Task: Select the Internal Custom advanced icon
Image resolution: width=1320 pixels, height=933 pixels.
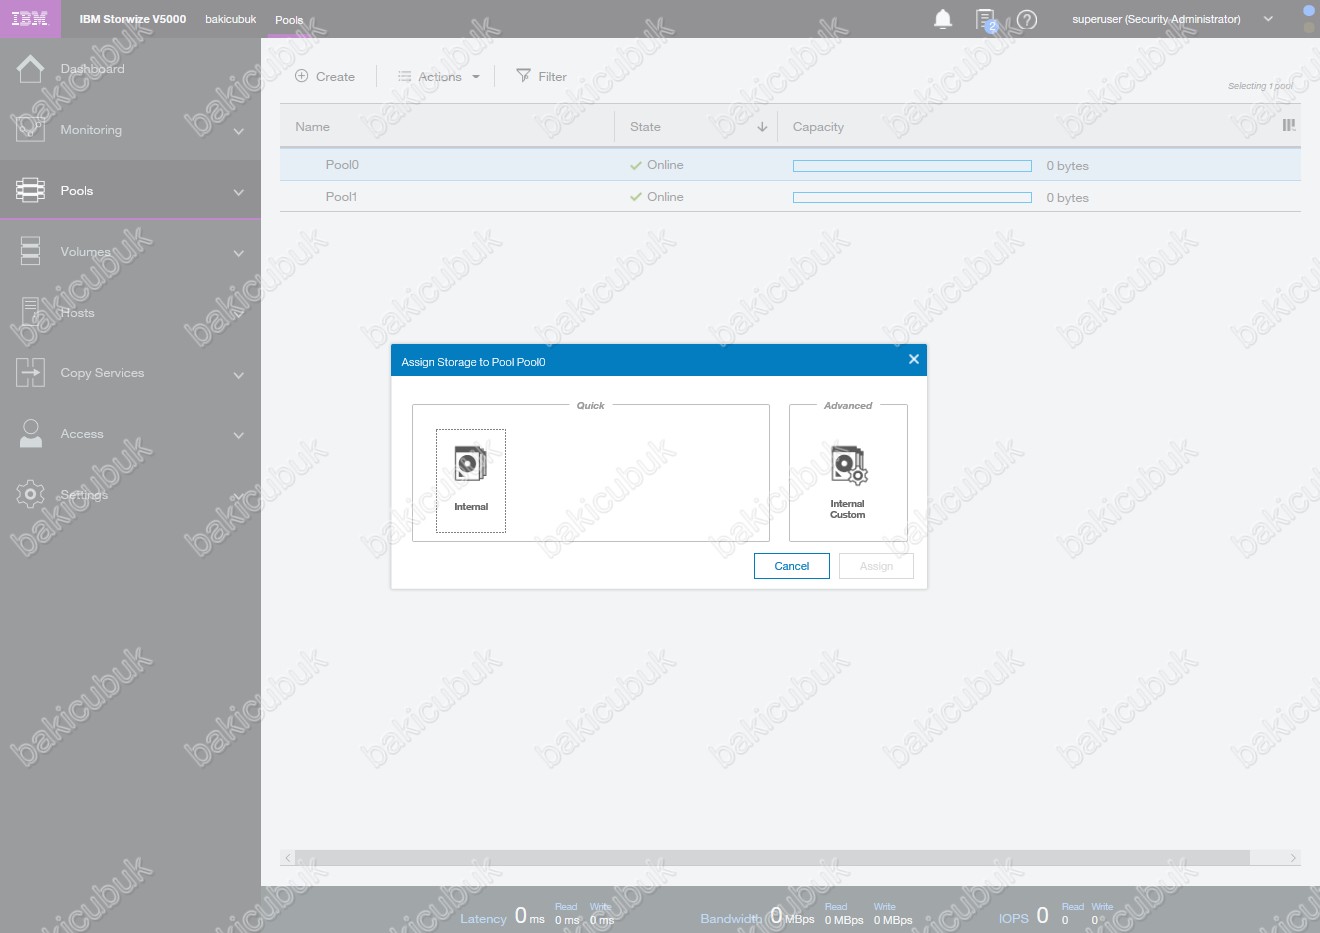Action: click(849, 466)
